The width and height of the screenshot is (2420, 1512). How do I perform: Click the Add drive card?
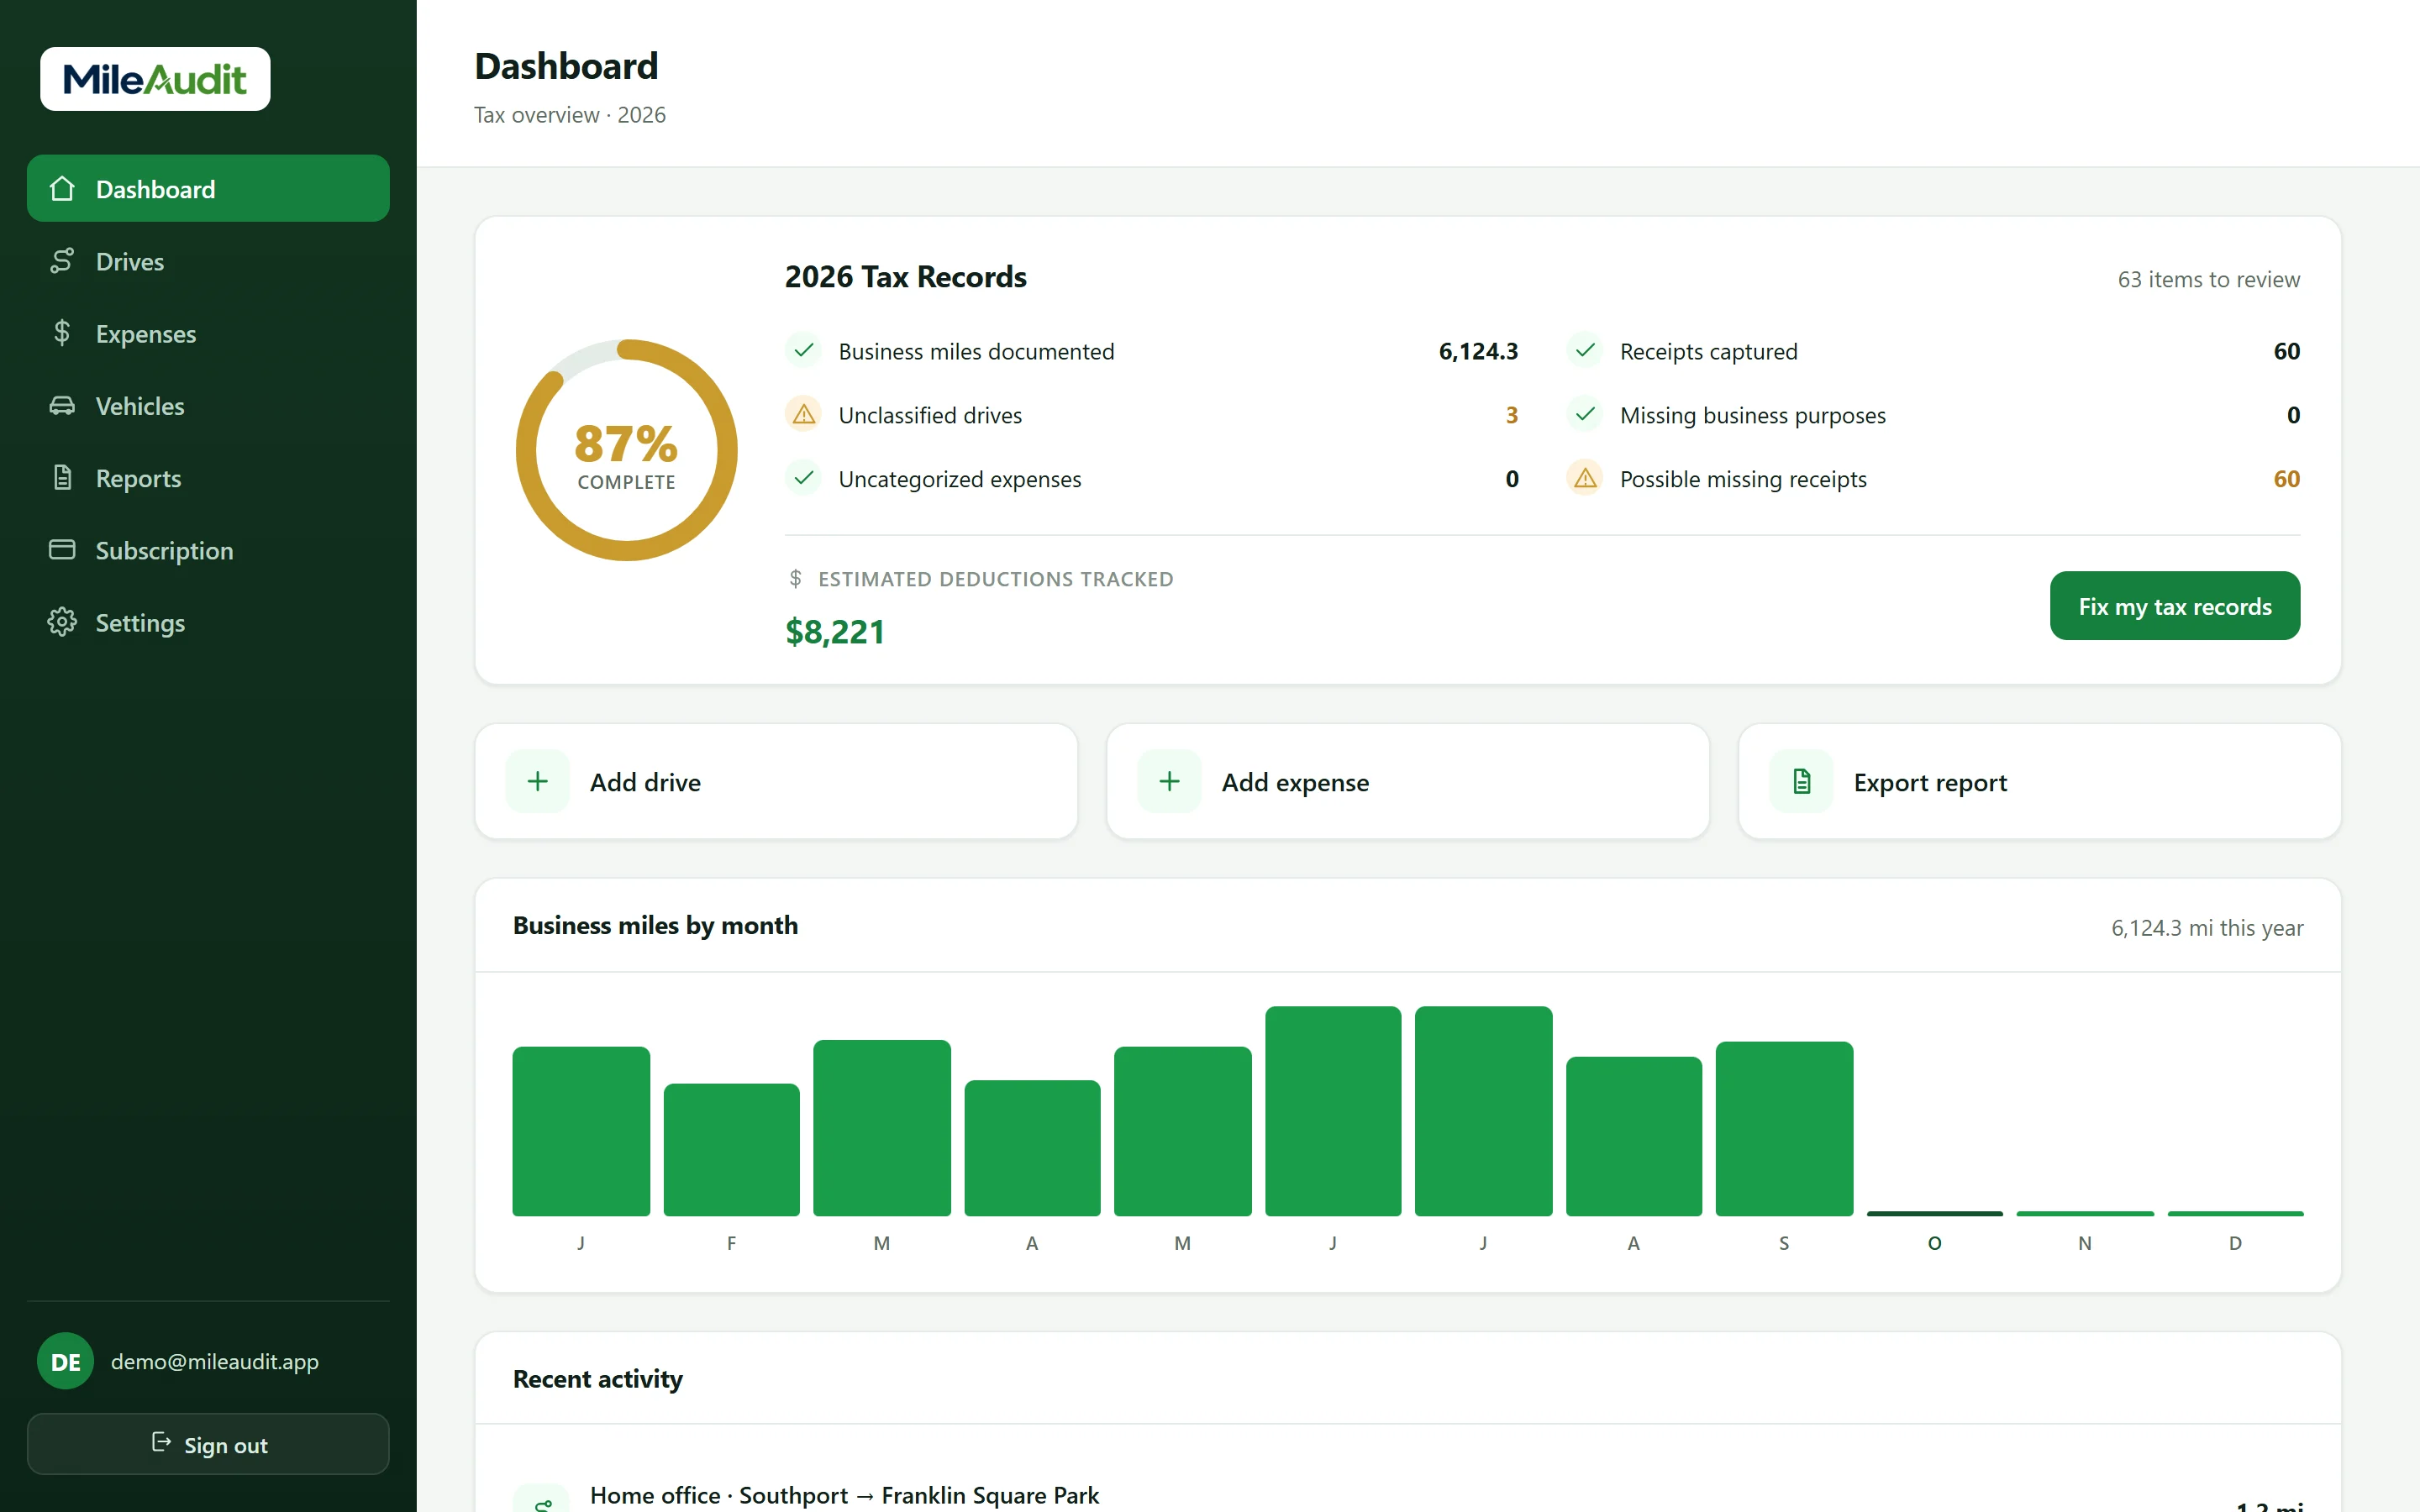pos(776,781)
